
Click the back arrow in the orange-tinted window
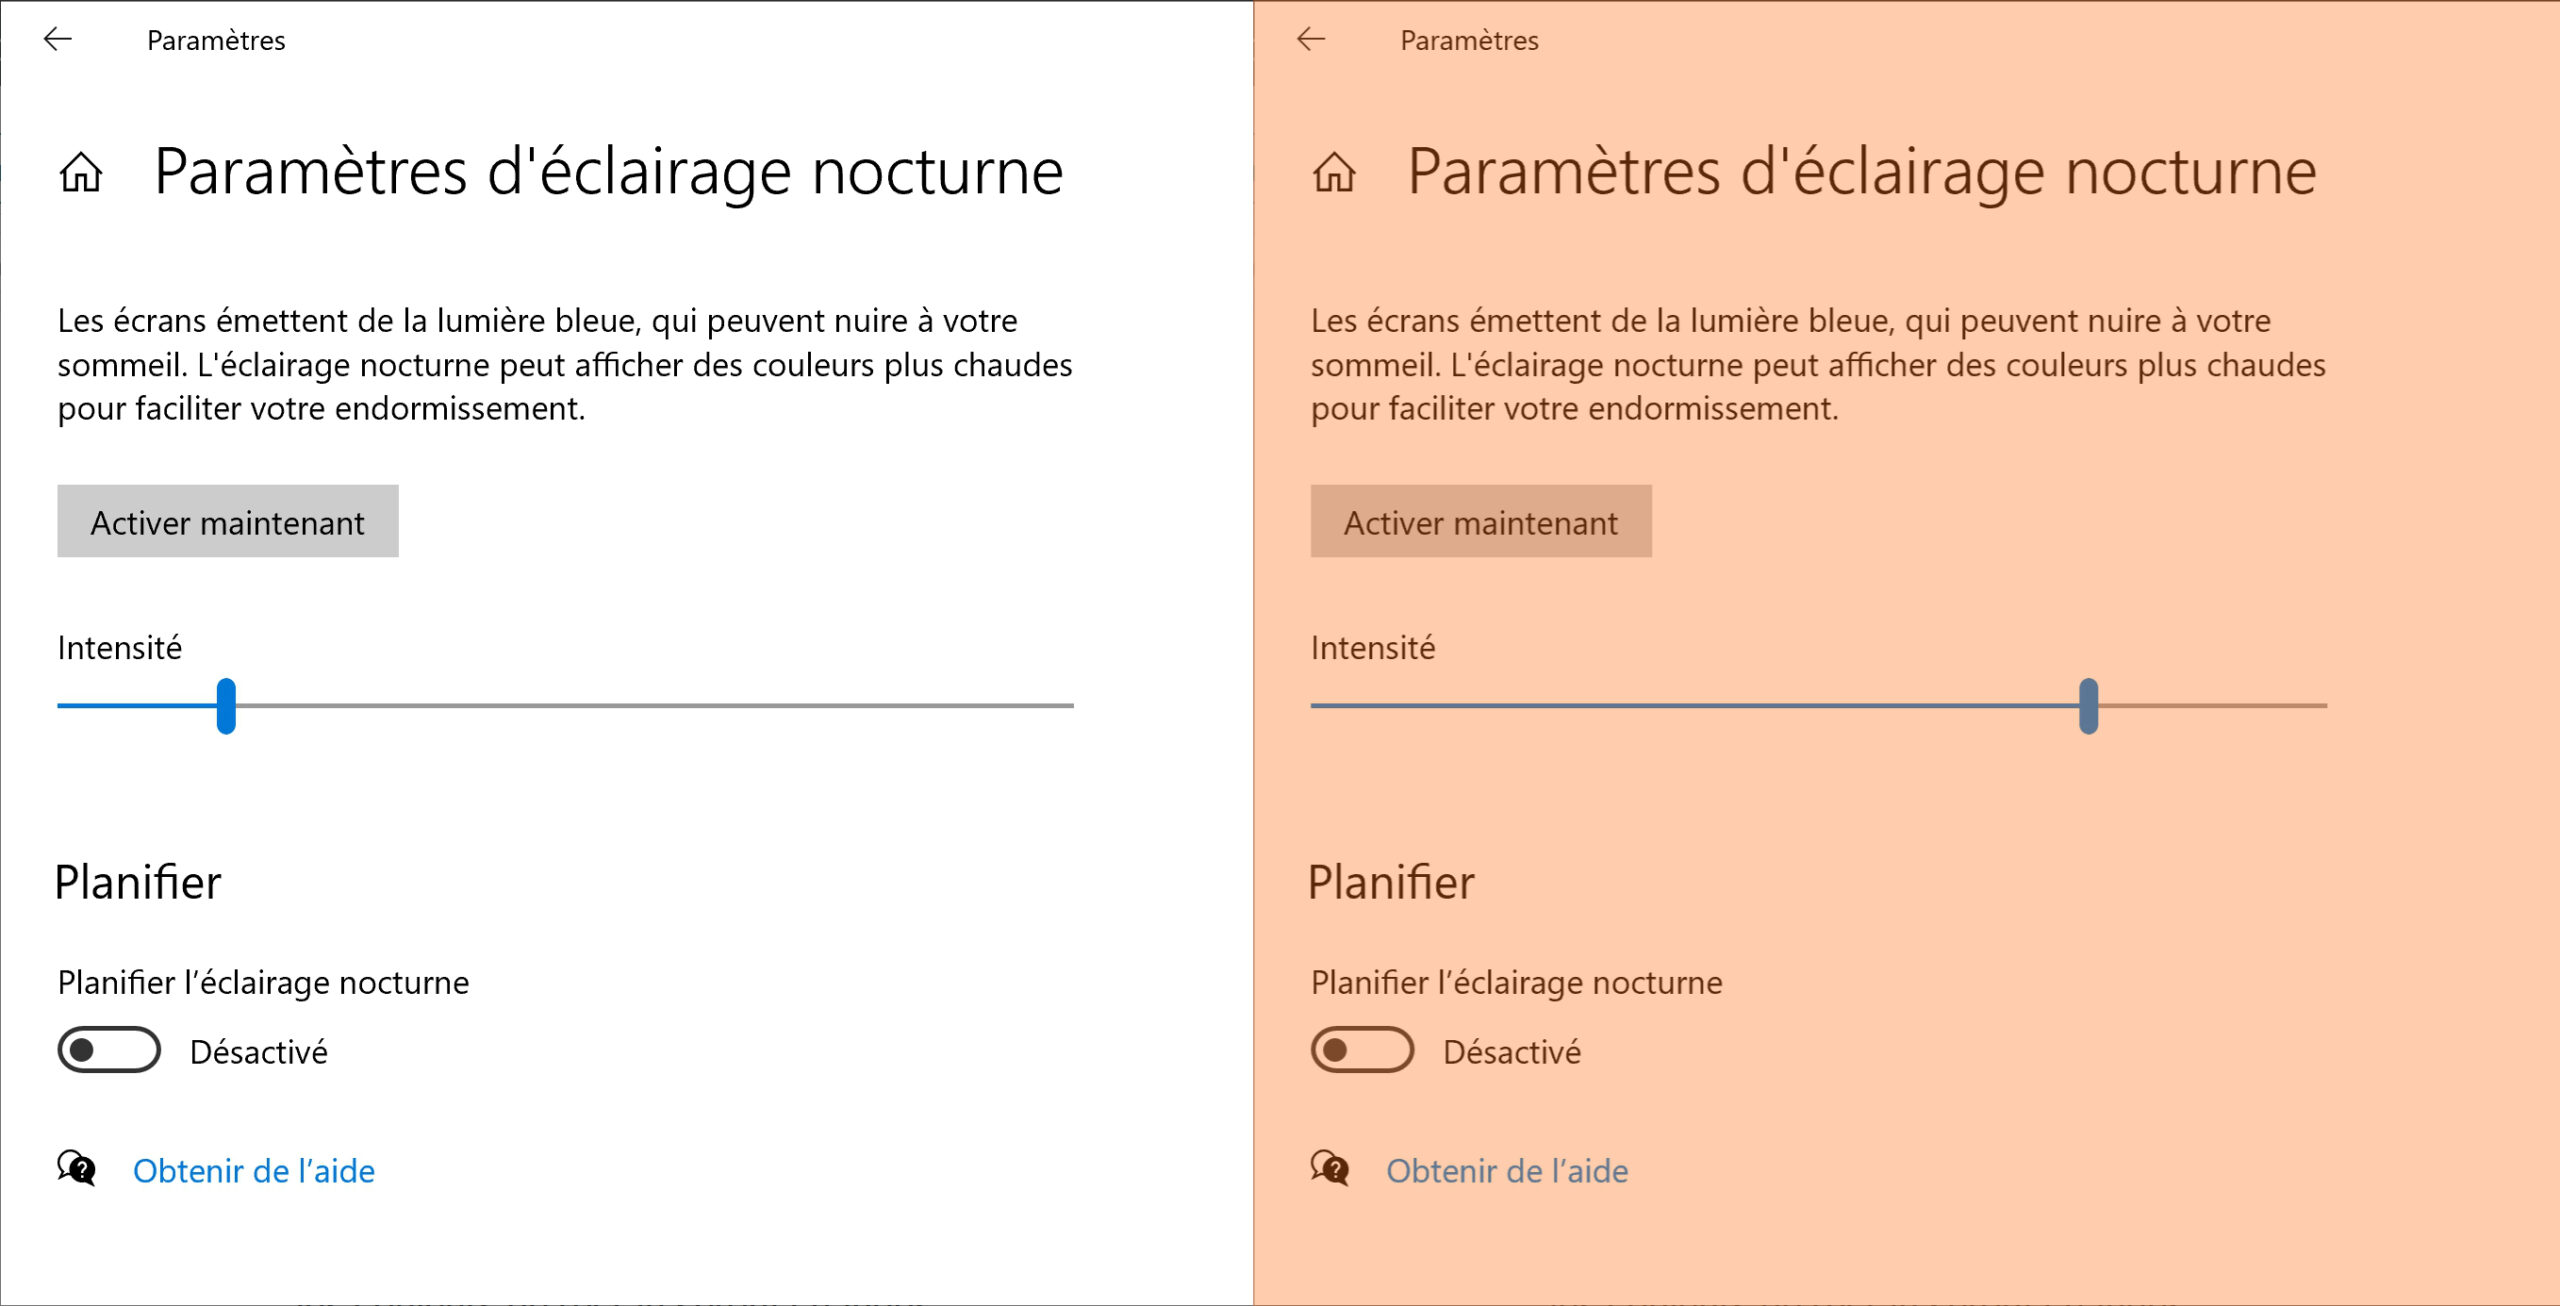(x=1311, y=39)
